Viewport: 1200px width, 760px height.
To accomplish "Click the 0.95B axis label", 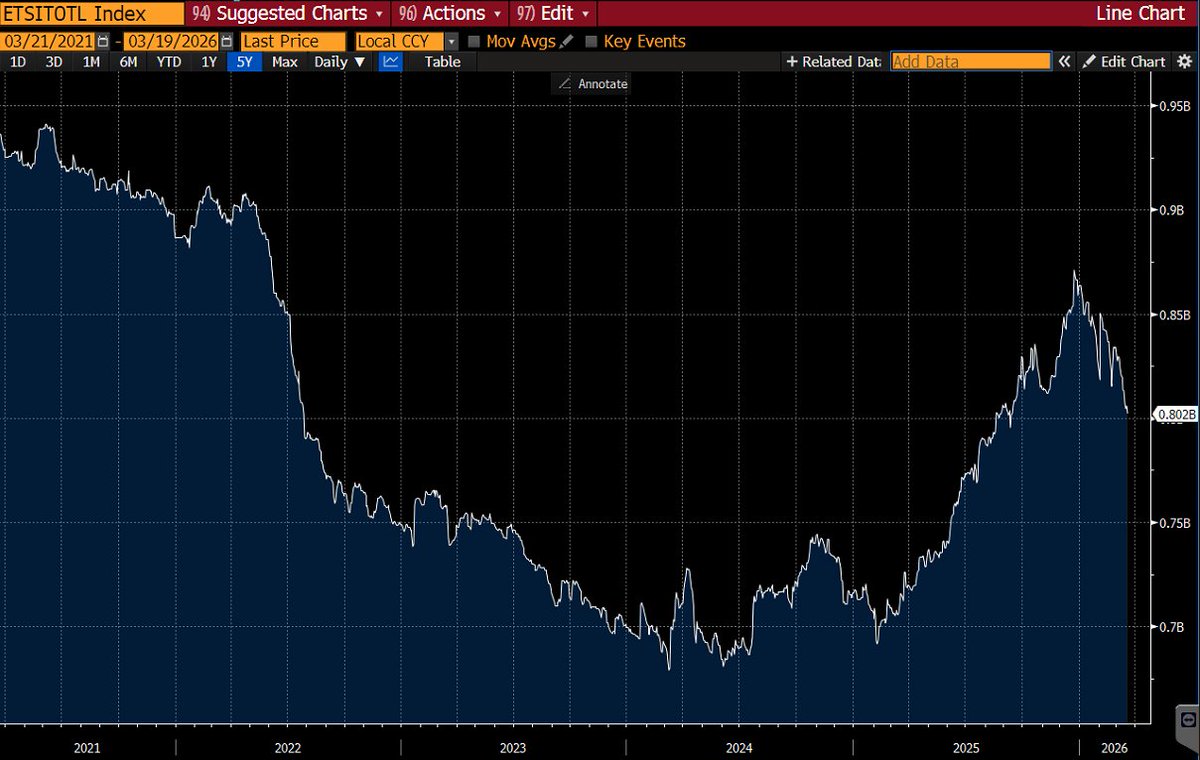I will coord(1173,106).
